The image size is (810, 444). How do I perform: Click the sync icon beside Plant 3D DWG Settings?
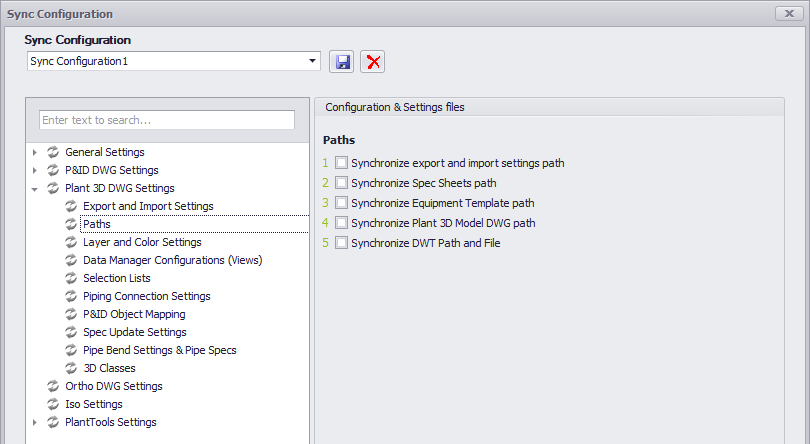click(53, 188)
